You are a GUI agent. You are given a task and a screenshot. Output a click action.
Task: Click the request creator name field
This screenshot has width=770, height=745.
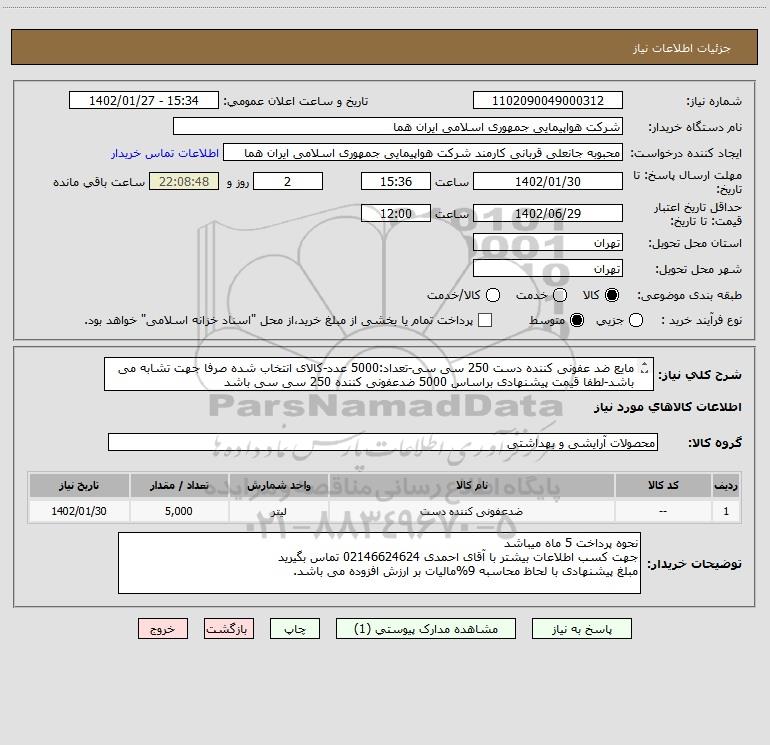coord(423,152)
